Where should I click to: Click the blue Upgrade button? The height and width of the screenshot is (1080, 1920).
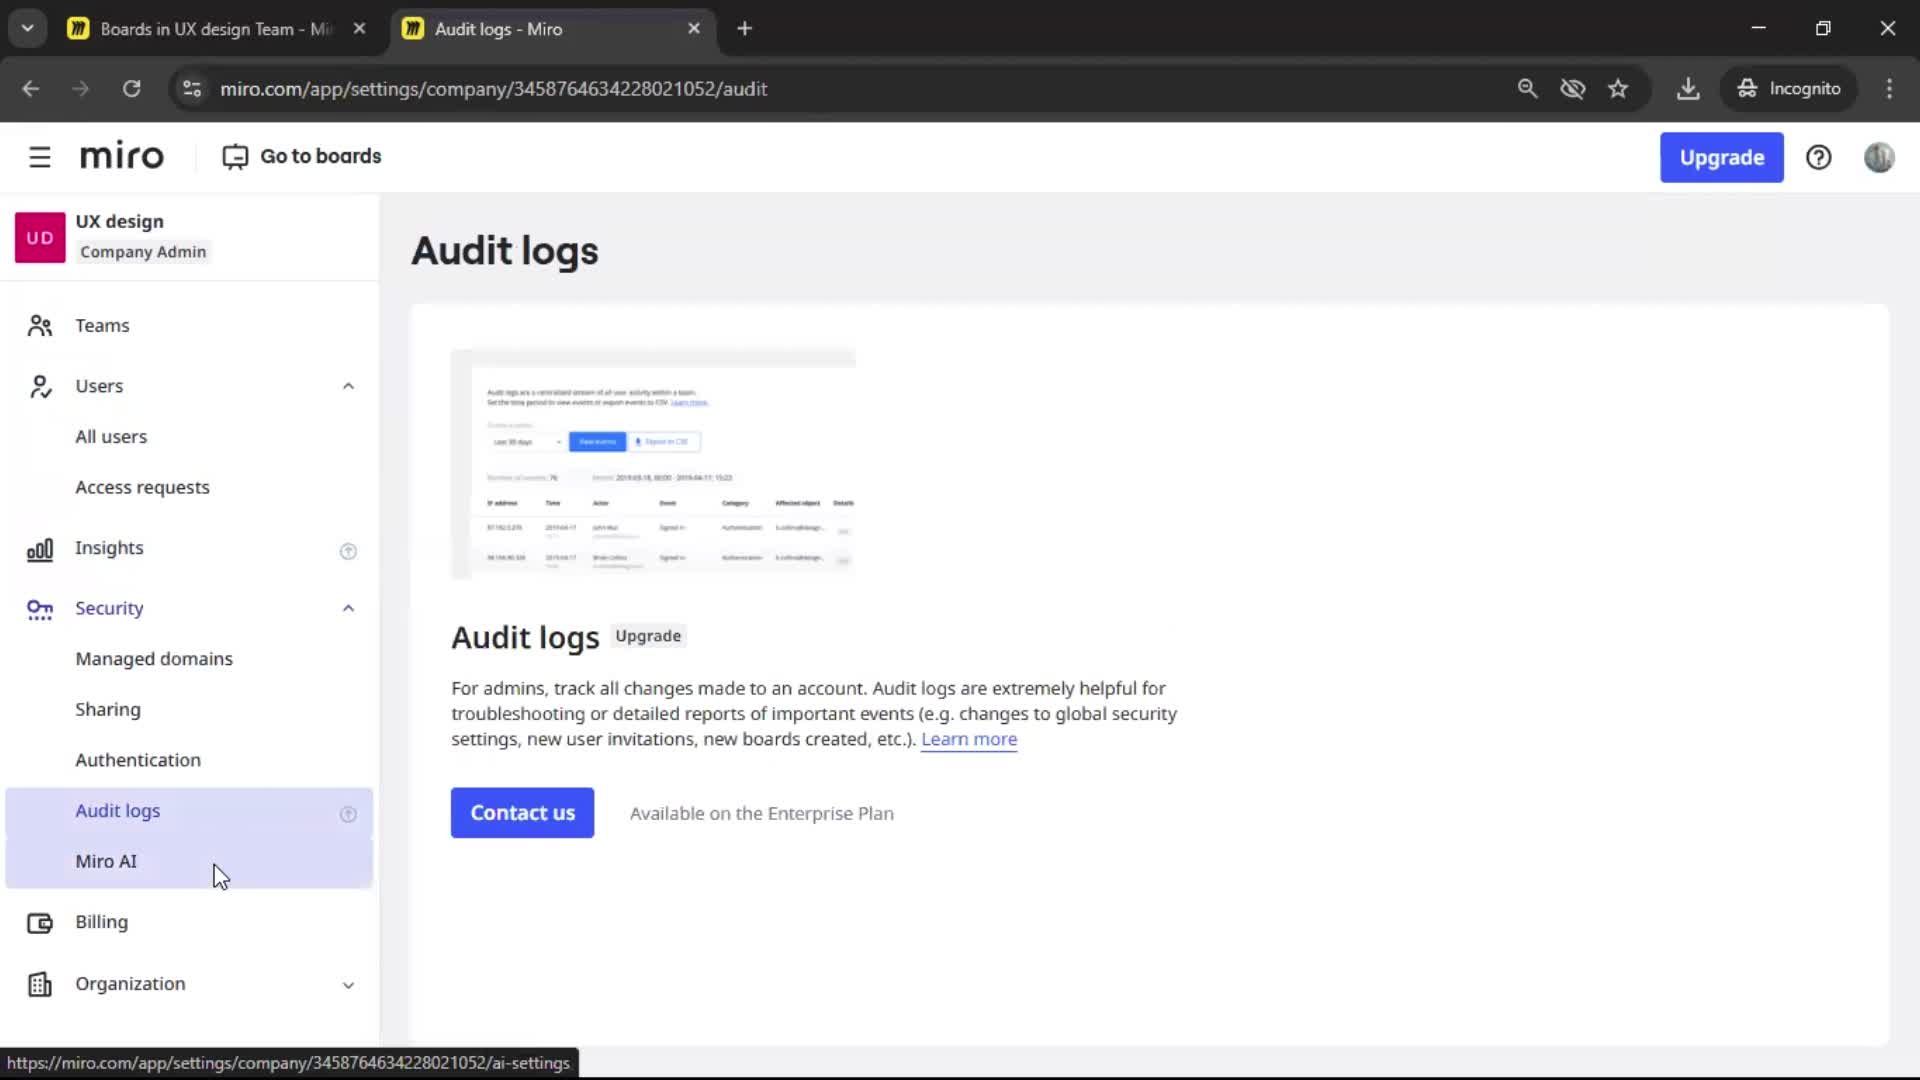pos(1721,157)
